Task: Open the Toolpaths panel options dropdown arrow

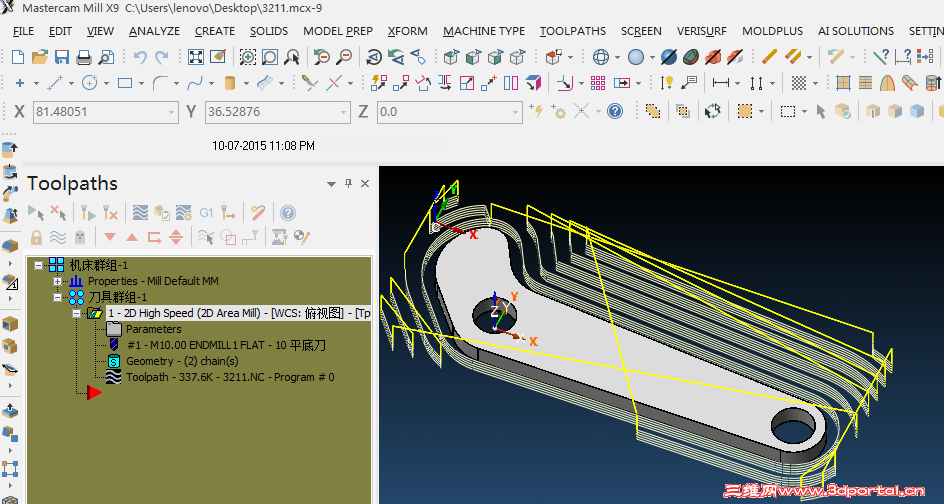Action: click(x=331, y=184)
